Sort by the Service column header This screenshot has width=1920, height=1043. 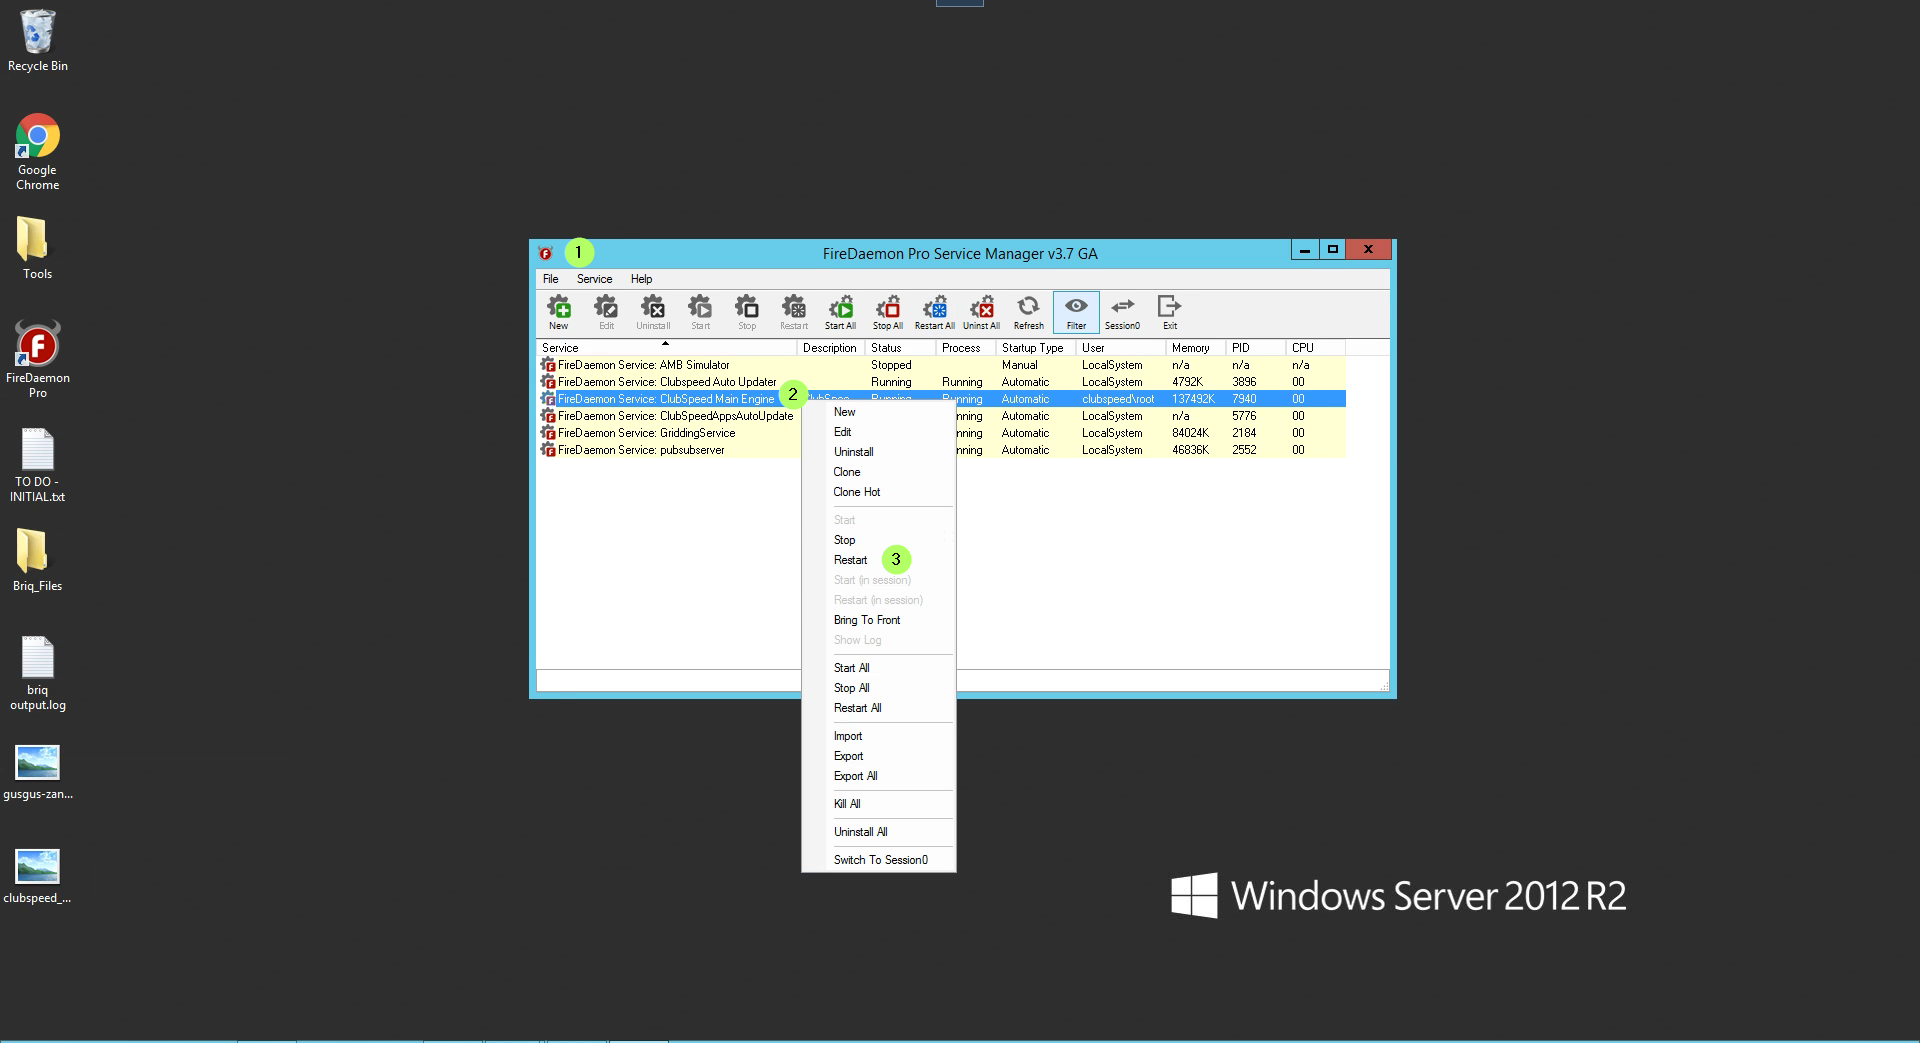[x=666, y=348]
